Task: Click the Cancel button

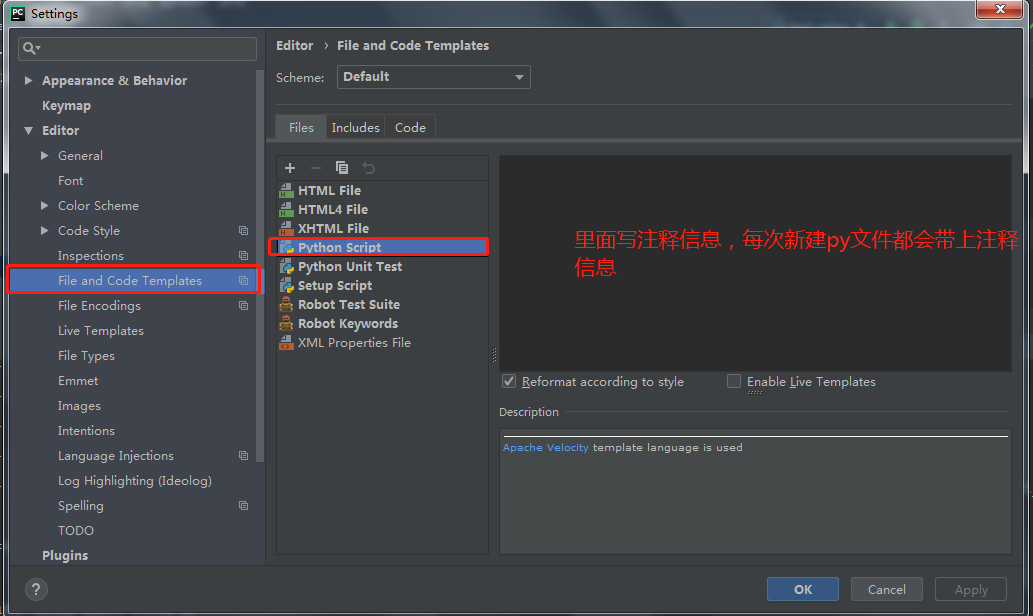Action: [x=887, y=590]
